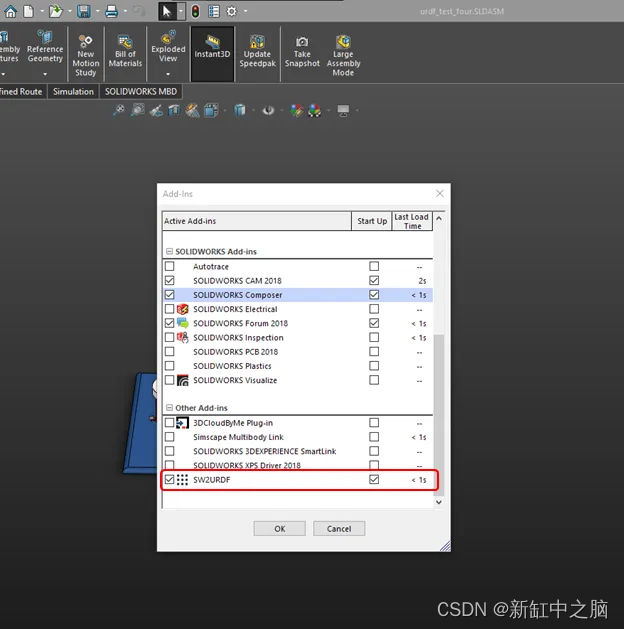The image size is (624, 629).
Task: Enable Large Assembly Mode
Action: point(343,55)
